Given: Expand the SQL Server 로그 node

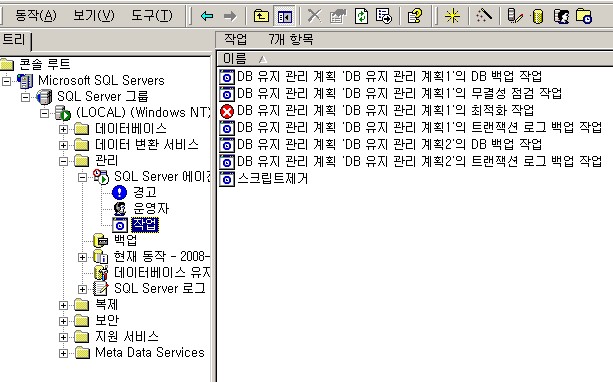Looking at the screenshot, I should pyautogui.click(x=82, y=289).
